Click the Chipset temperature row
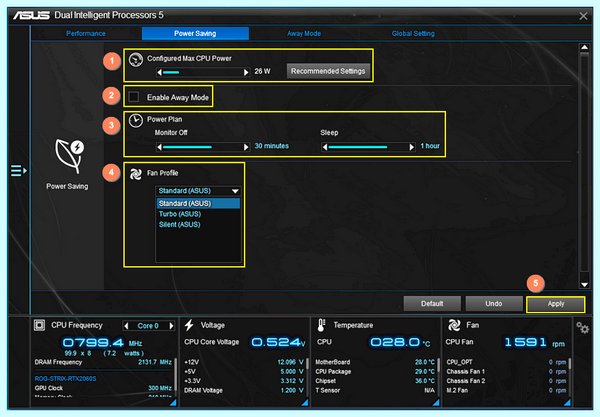The height and width of the screenshot is (417, 600). pyautogui.click(x=375, y=381)
